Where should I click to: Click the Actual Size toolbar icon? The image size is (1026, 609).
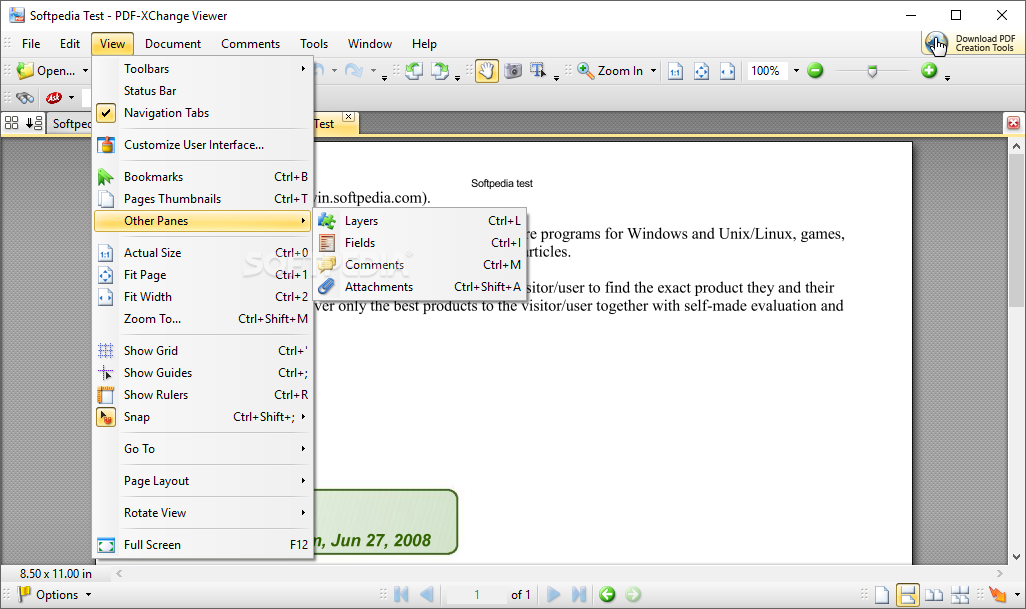click(675, 71)
